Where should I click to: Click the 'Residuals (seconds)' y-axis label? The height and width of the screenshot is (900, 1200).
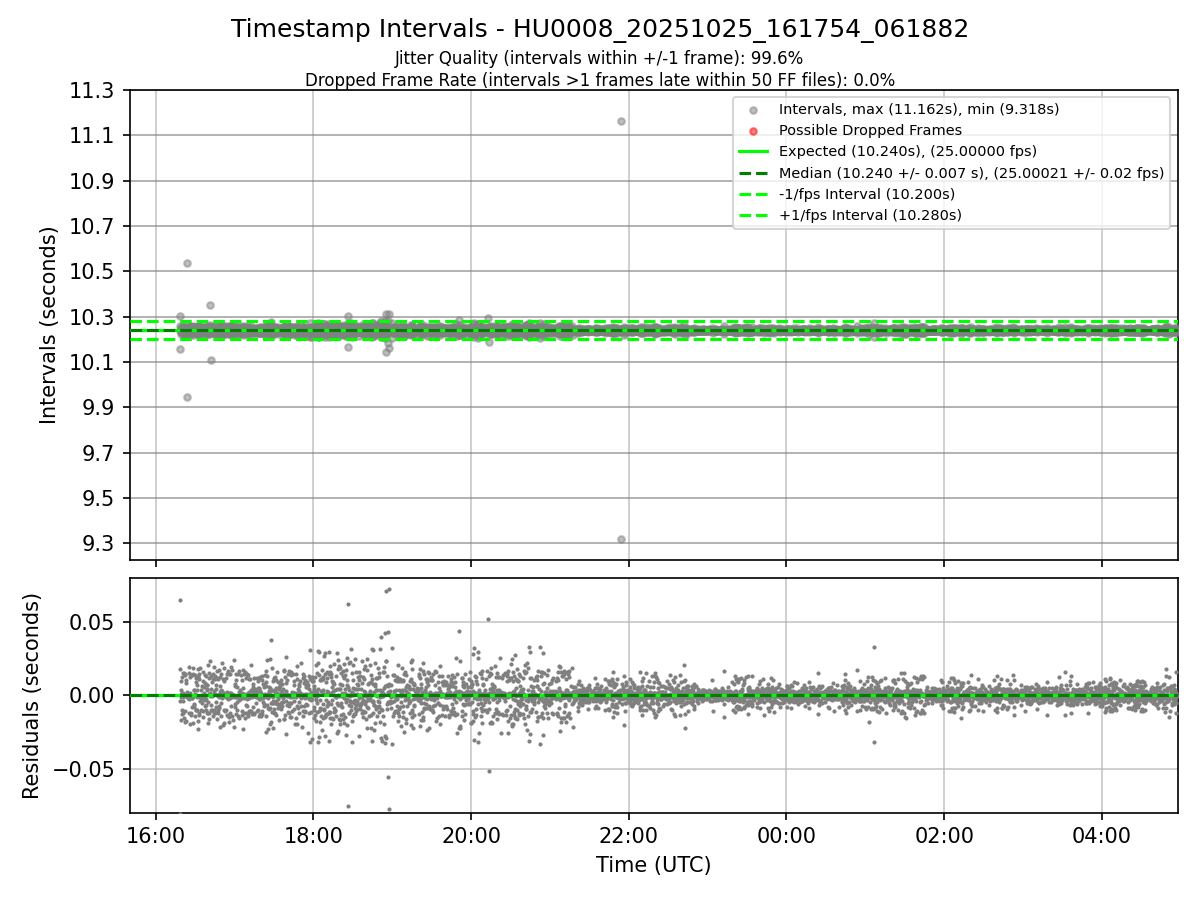[32, 696]
